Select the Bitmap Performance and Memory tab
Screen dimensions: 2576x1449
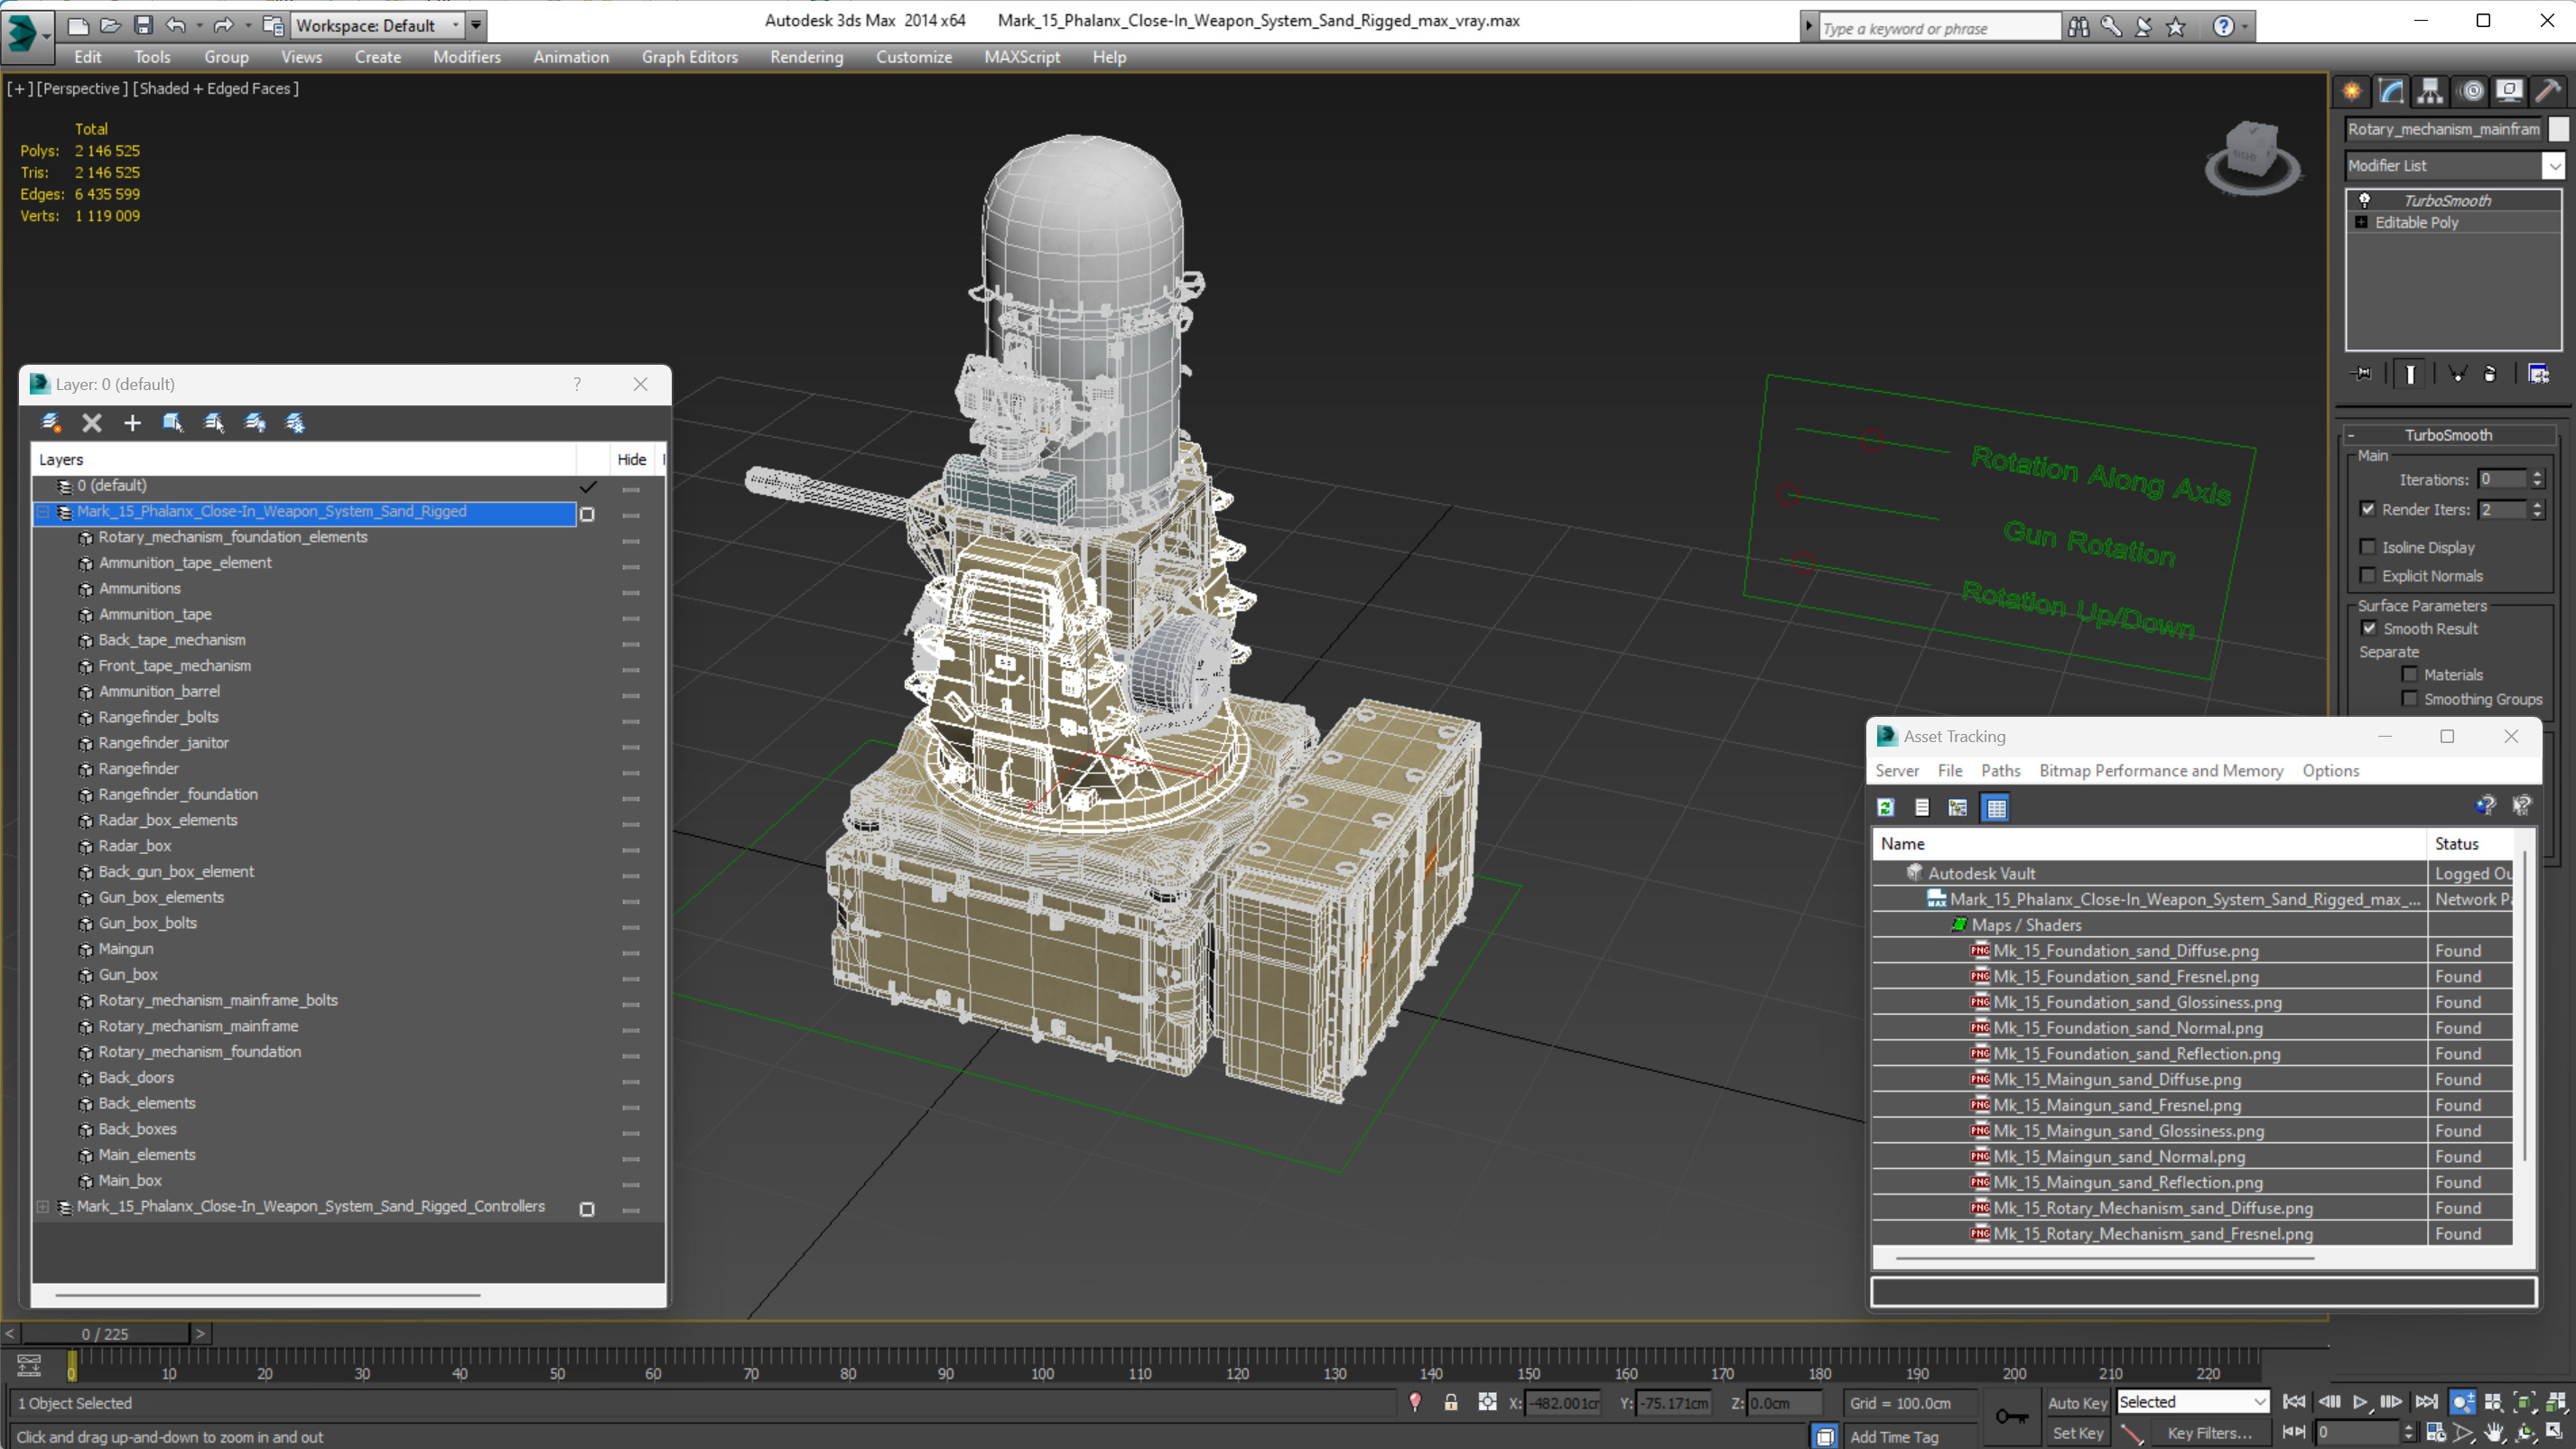pos(2161,771)
